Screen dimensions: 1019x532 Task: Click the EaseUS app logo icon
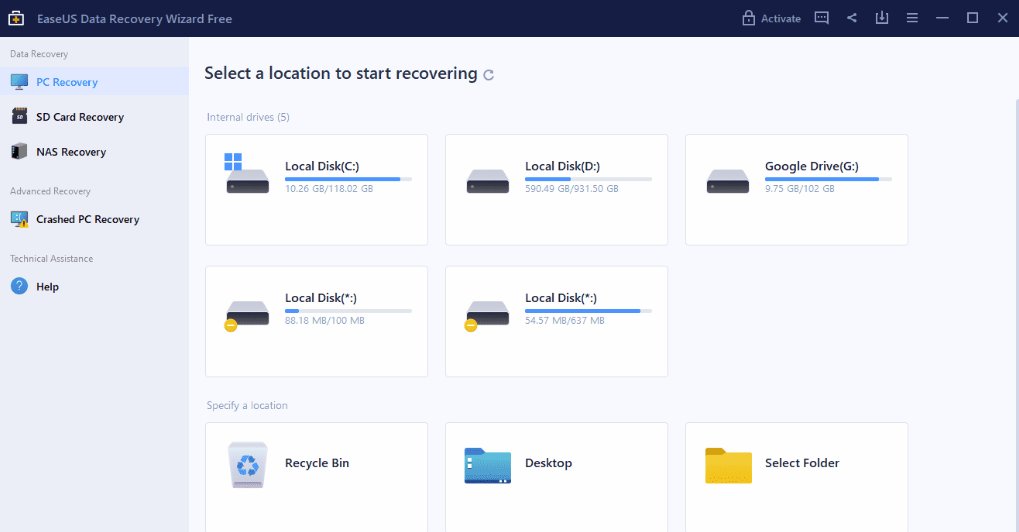pyautogui.click(x=16, y=18)
